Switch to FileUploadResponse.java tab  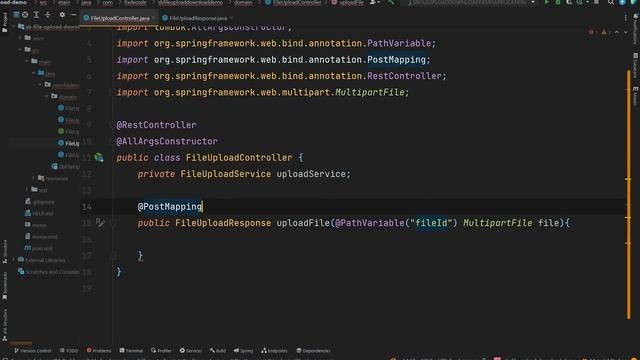198,18
